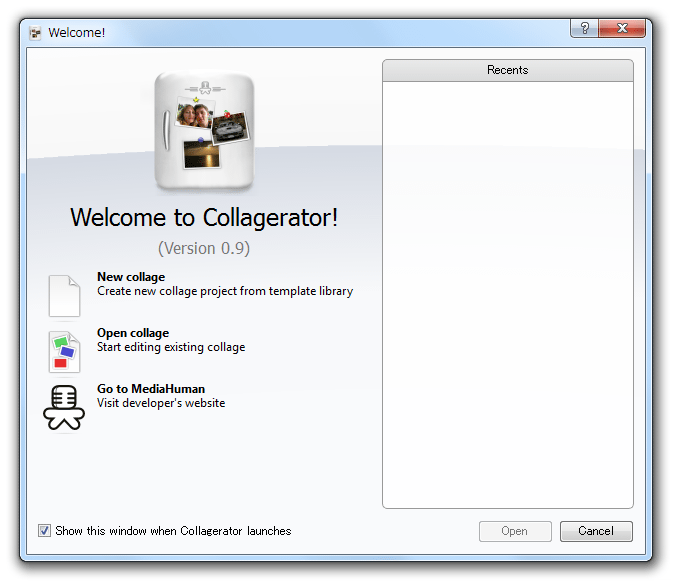Click the Recents list header
The height and width of the screenshot is (585, 676).
[508, 70]
